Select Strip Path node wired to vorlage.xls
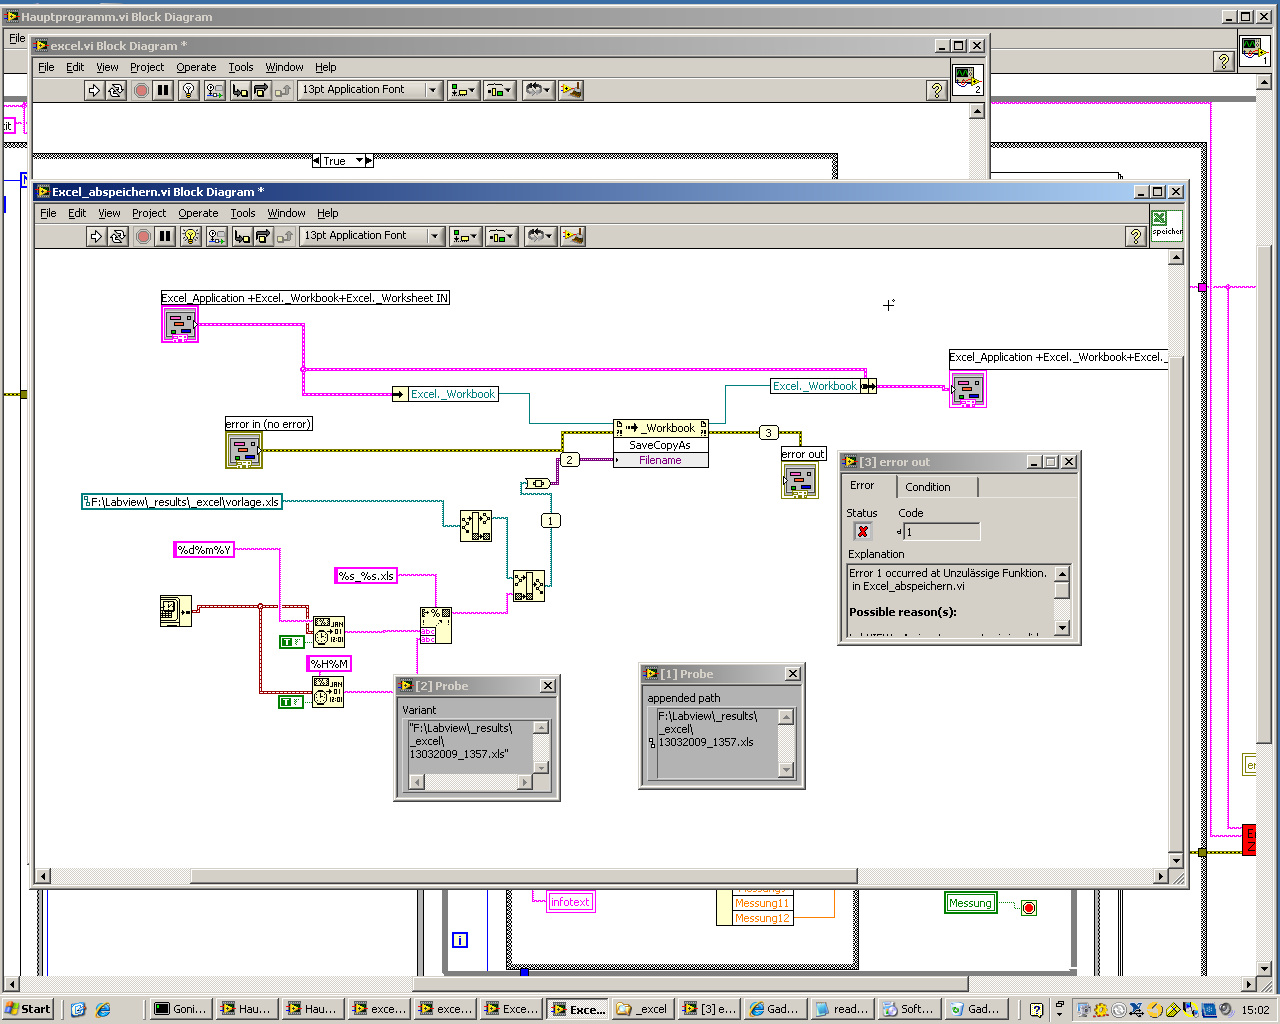This screenshot has width=1280, height=1024. [x=476, y=526]
